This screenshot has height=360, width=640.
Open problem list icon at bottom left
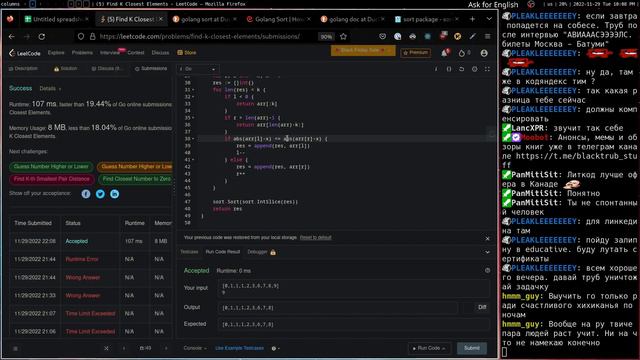[16, 349]
